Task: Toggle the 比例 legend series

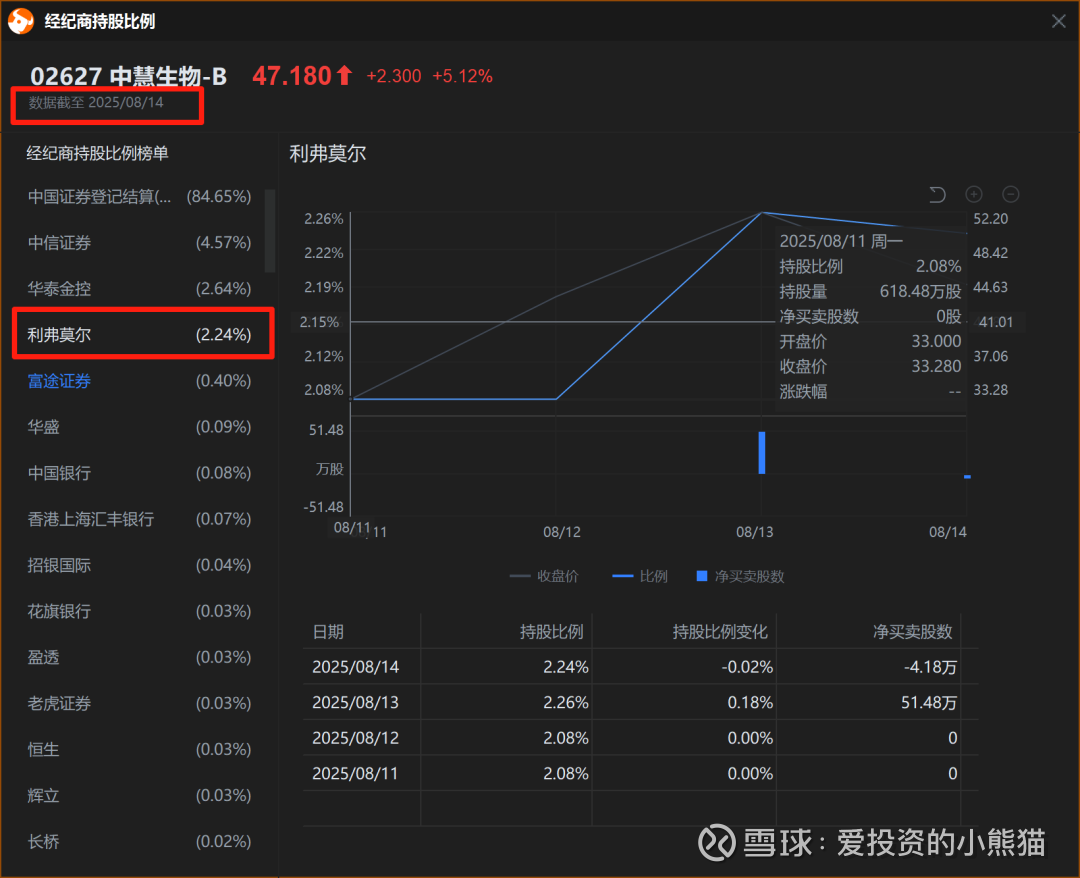Action: pos(640,576)
